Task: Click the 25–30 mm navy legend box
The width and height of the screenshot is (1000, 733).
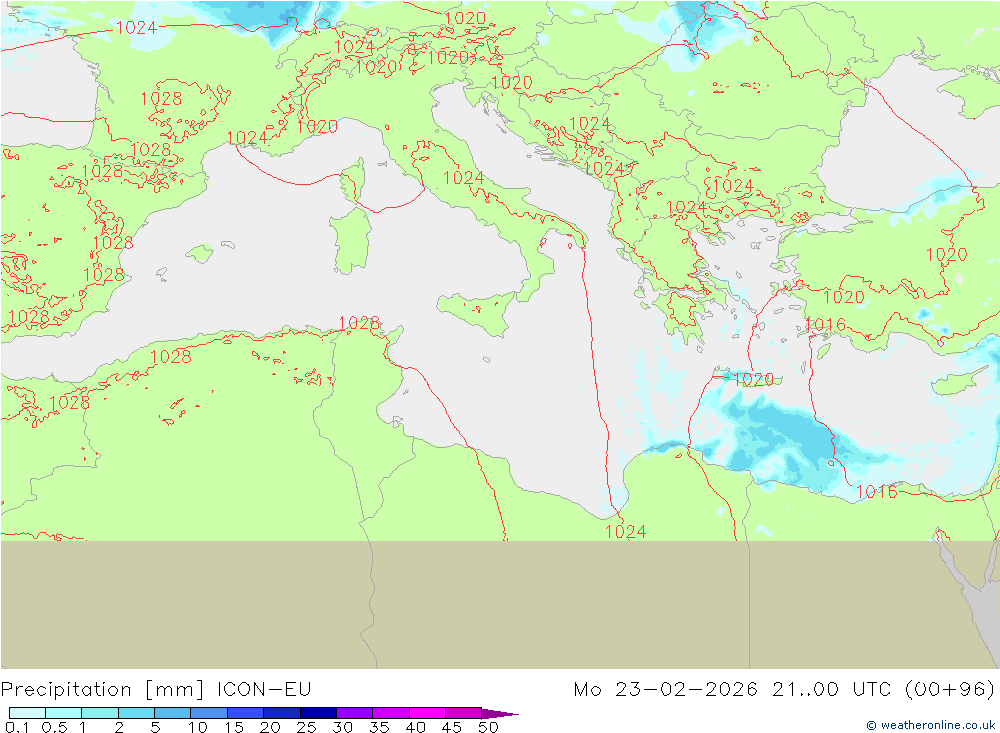Action: click(x=318, y=713)
